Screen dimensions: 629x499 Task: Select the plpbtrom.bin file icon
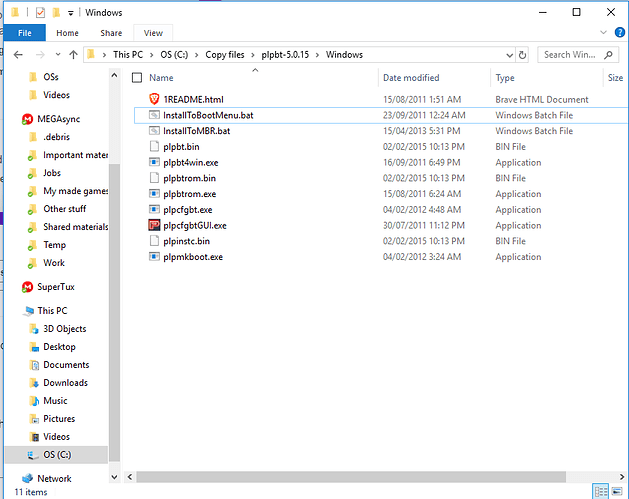154,178
